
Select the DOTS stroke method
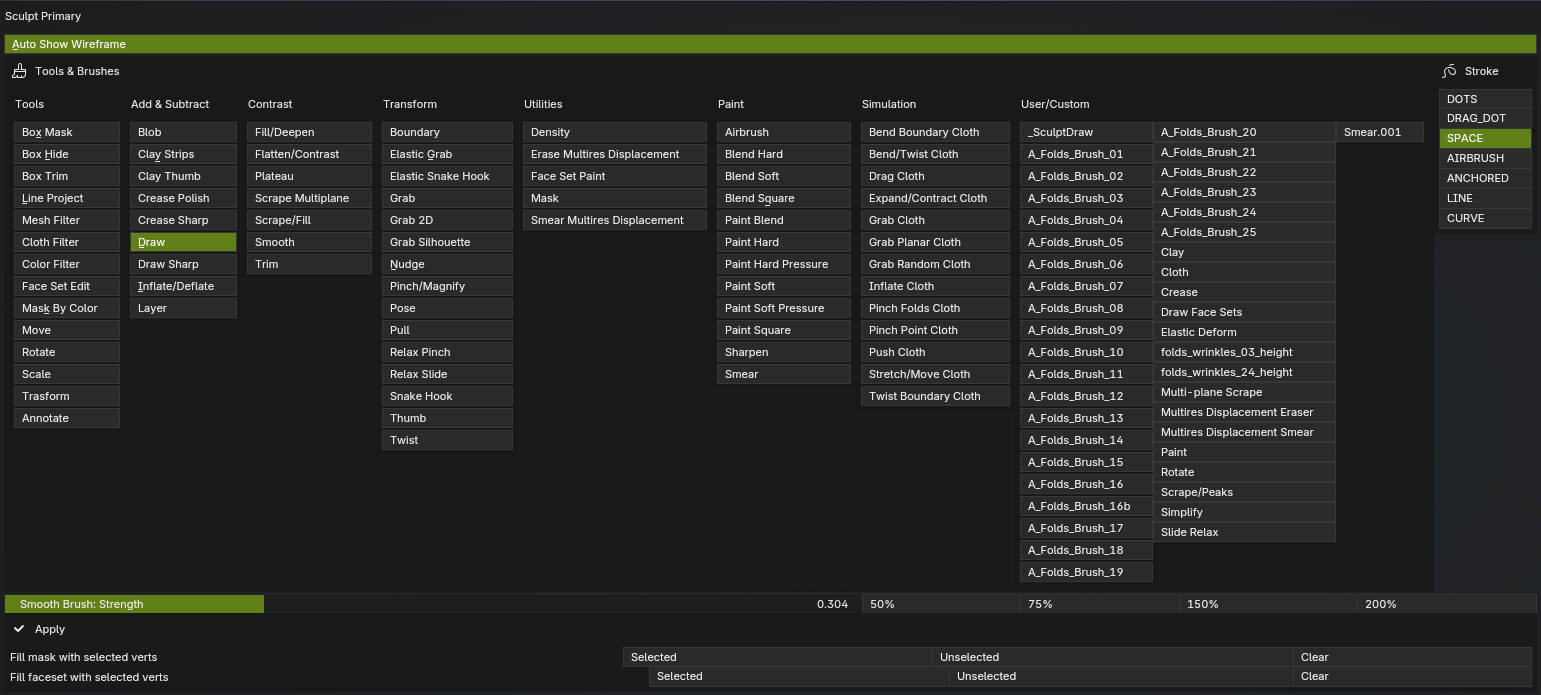point(1485,99)
